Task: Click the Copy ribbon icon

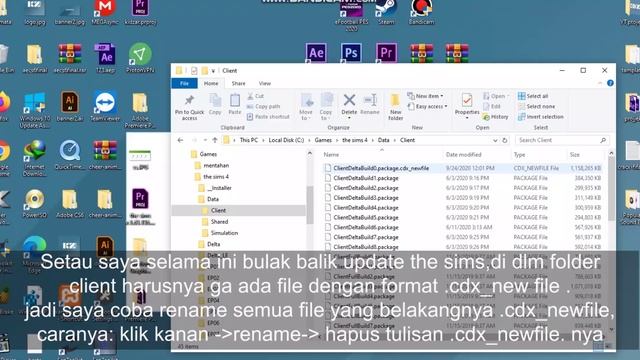Action: coord(215,104)
